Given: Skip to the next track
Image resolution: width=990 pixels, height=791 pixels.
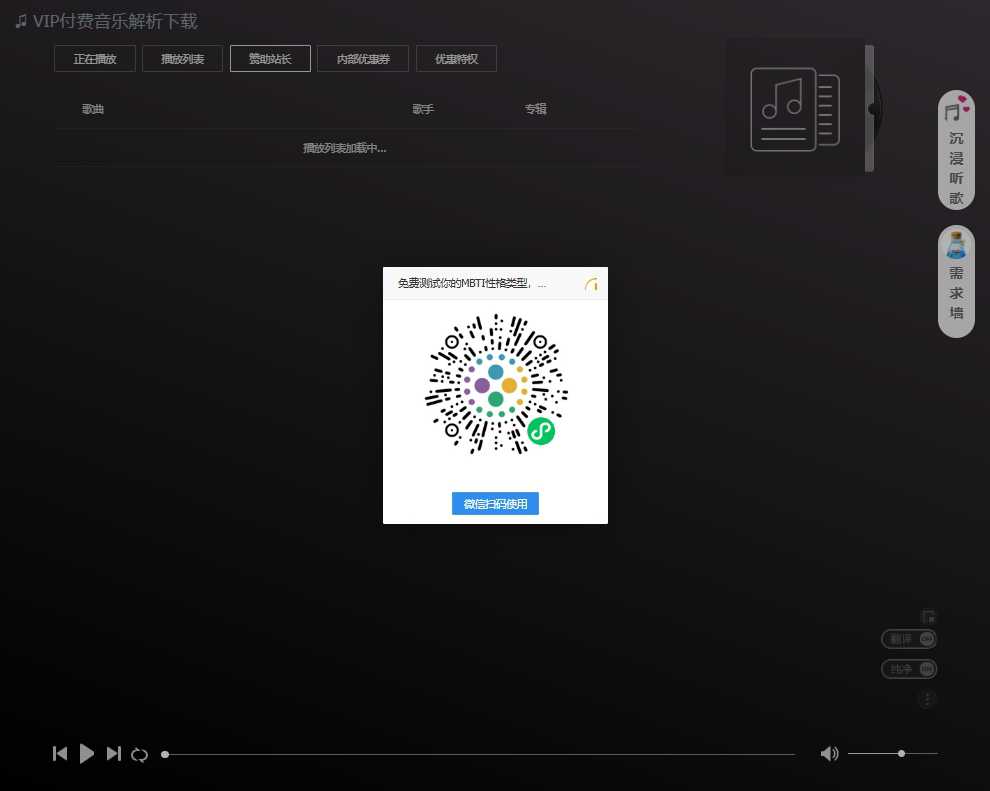Looking at the screenshot, I should point(114,753).
